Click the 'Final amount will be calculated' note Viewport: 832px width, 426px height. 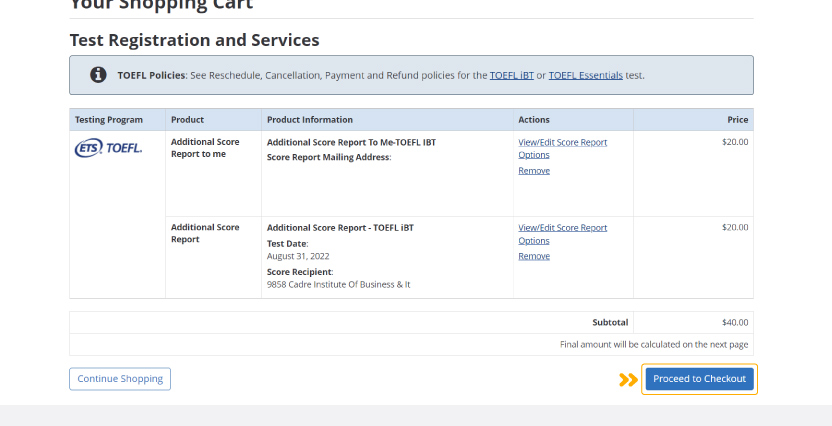[654, 344]
